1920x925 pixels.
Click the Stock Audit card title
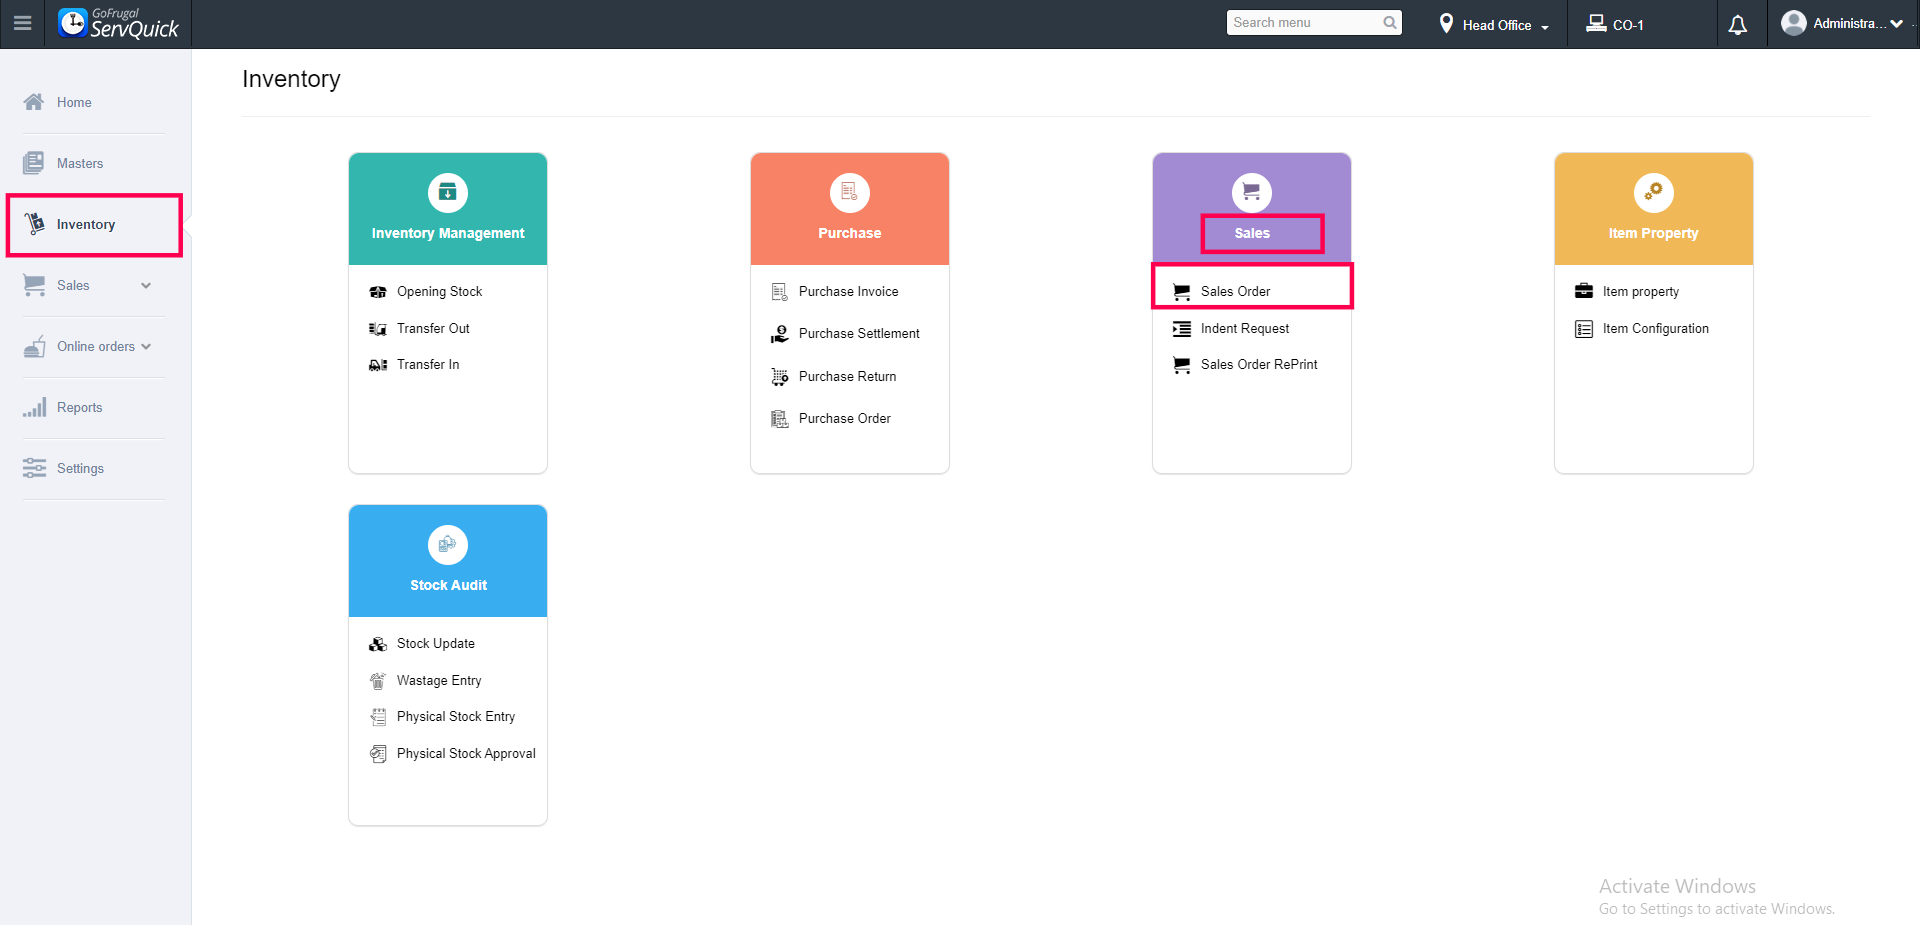pyautogui.click(x=449, y=585)
